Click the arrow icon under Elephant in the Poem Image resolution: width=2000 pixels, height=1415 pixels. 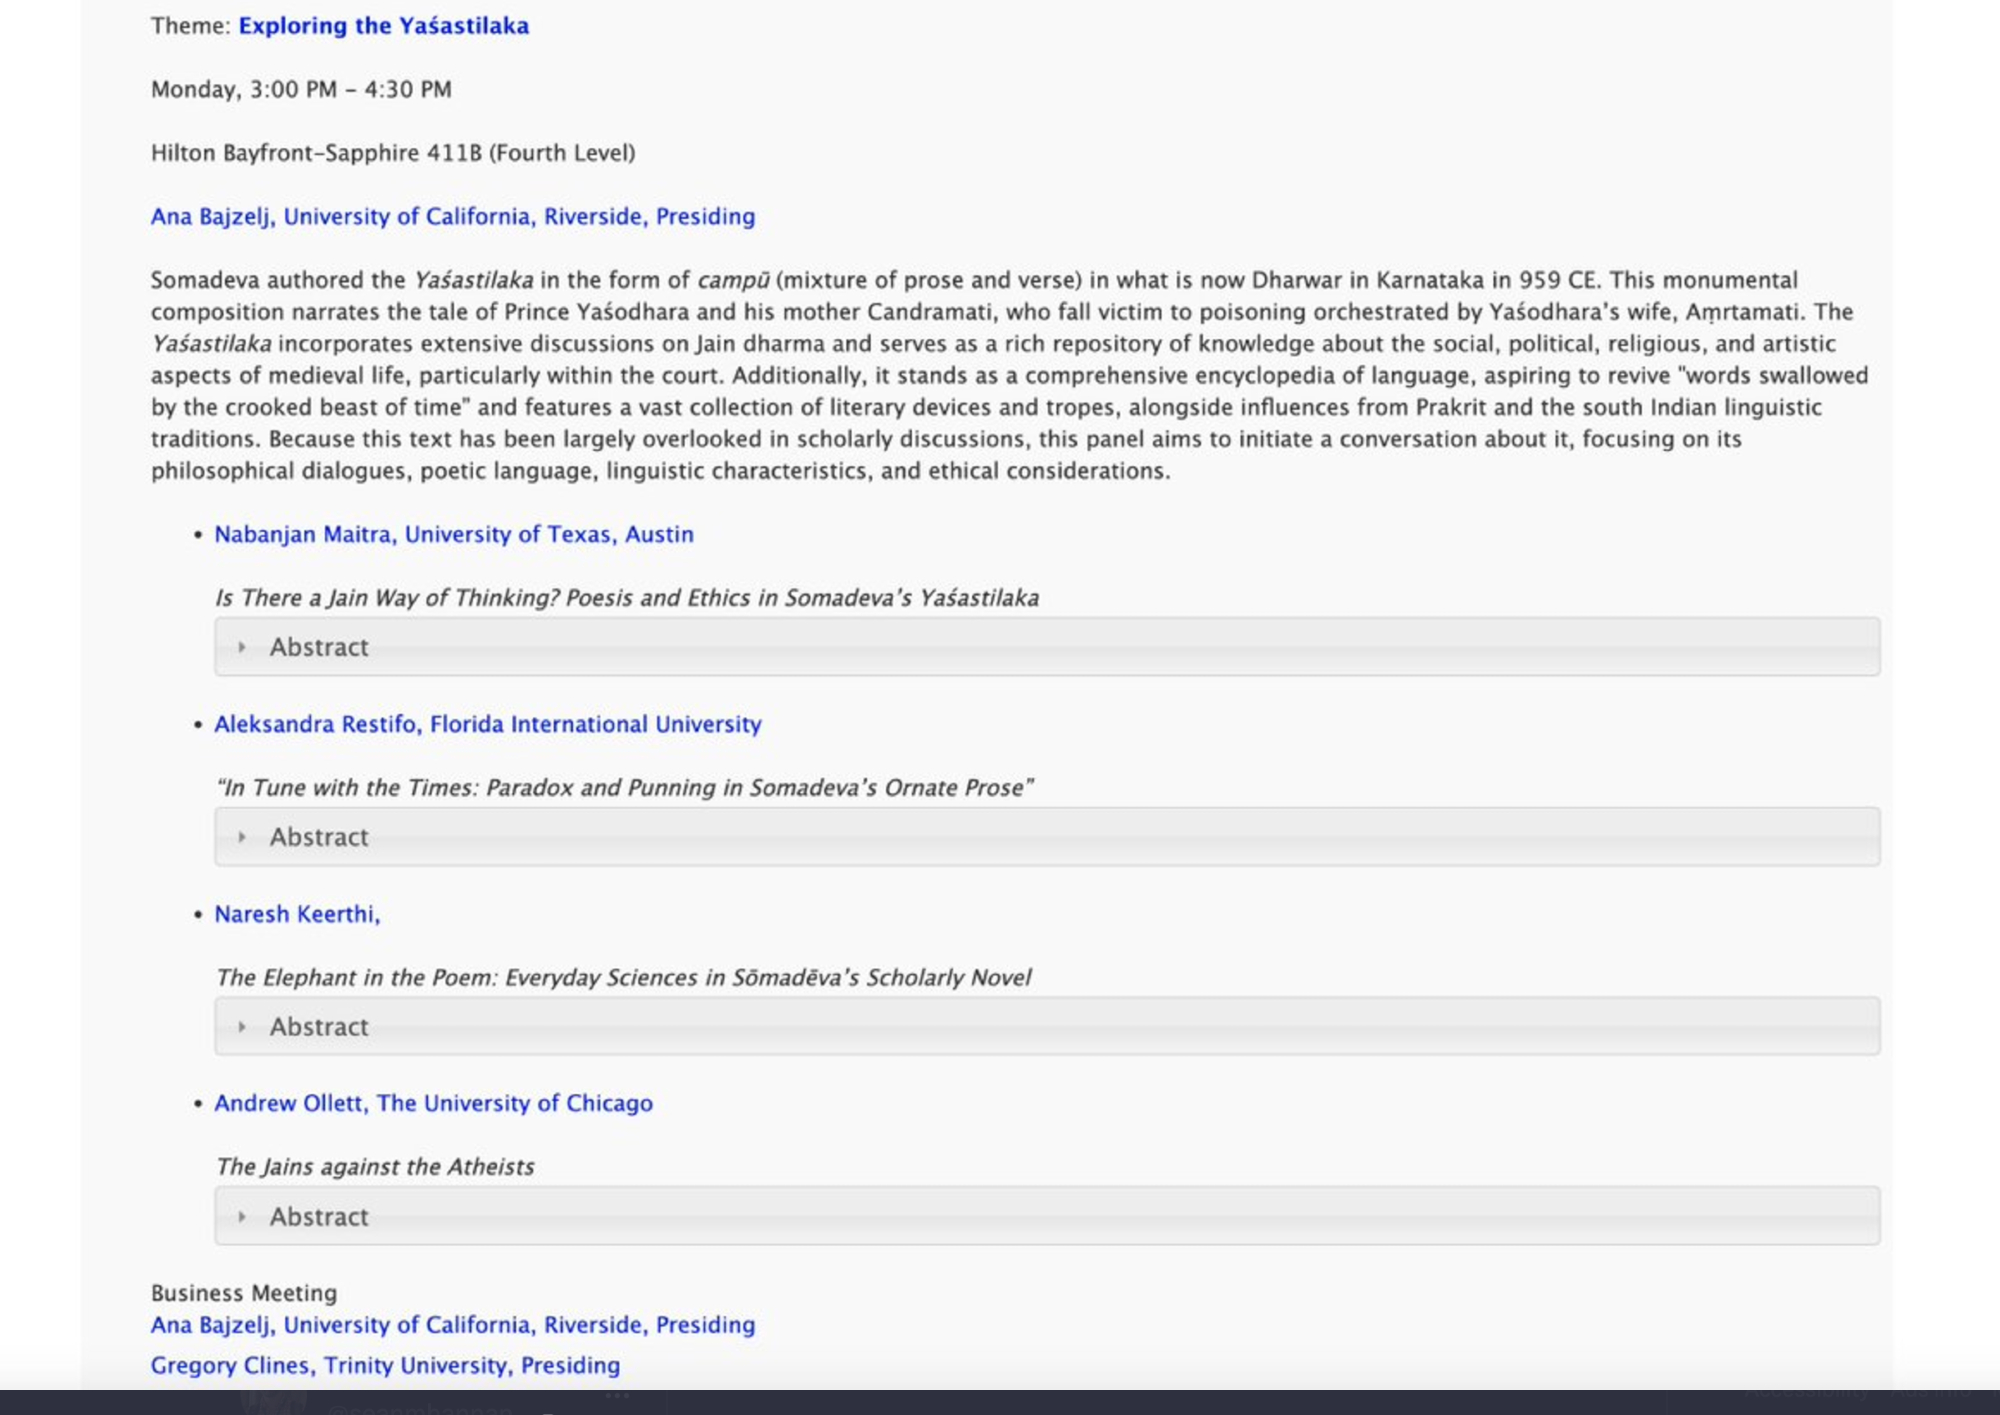pyautogui.click(x=242, y=1027)
